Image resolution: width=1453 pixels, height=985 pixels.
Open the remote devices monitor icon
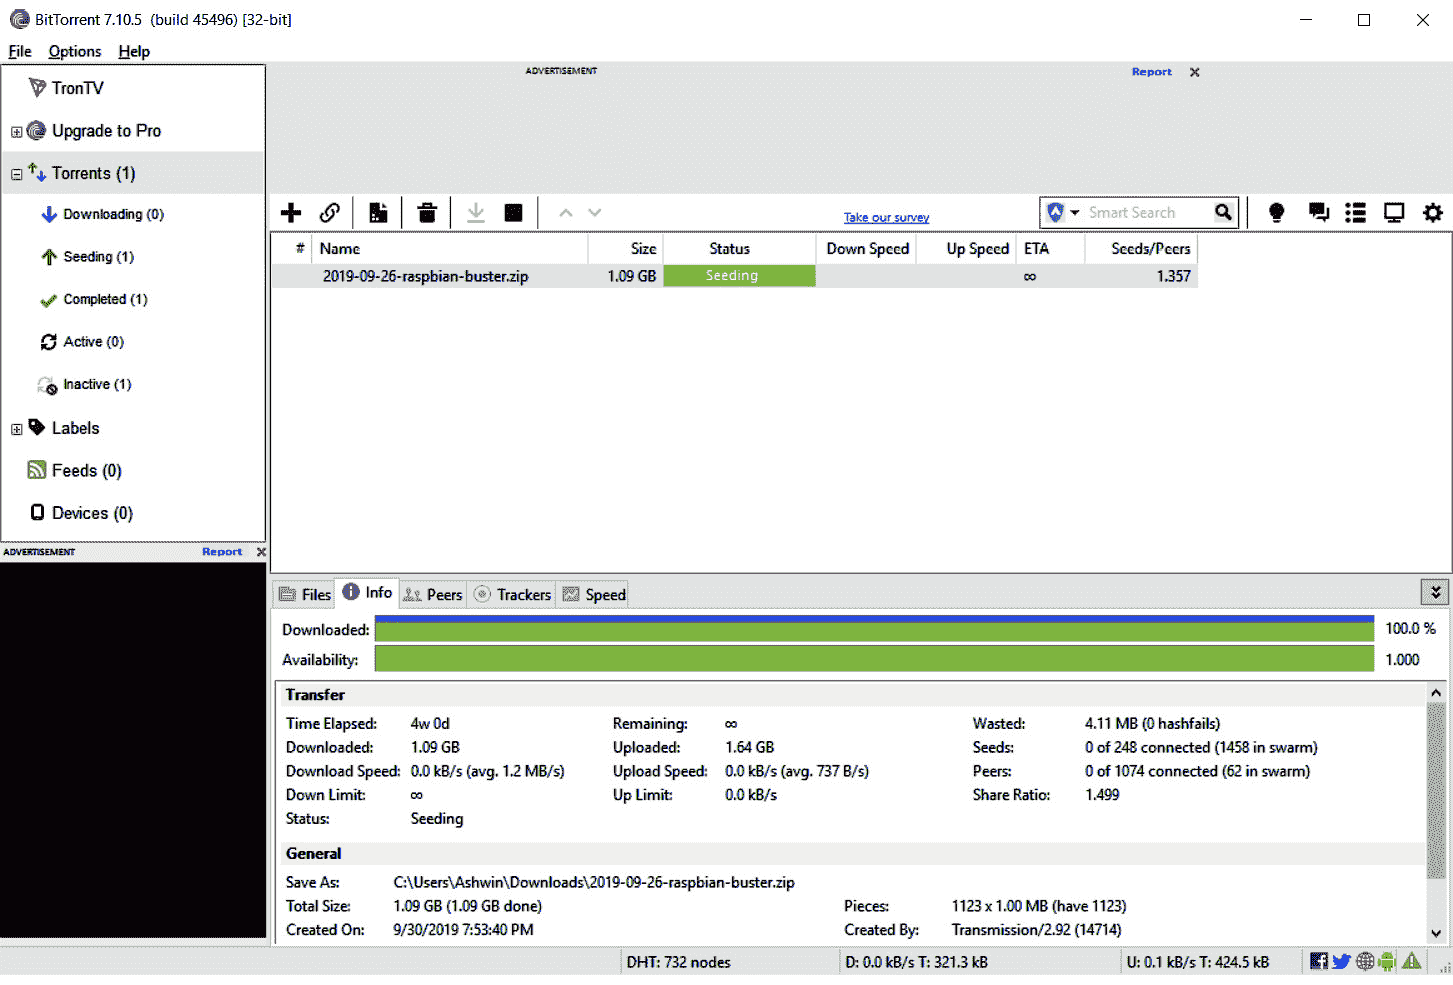pos(1394,212)
